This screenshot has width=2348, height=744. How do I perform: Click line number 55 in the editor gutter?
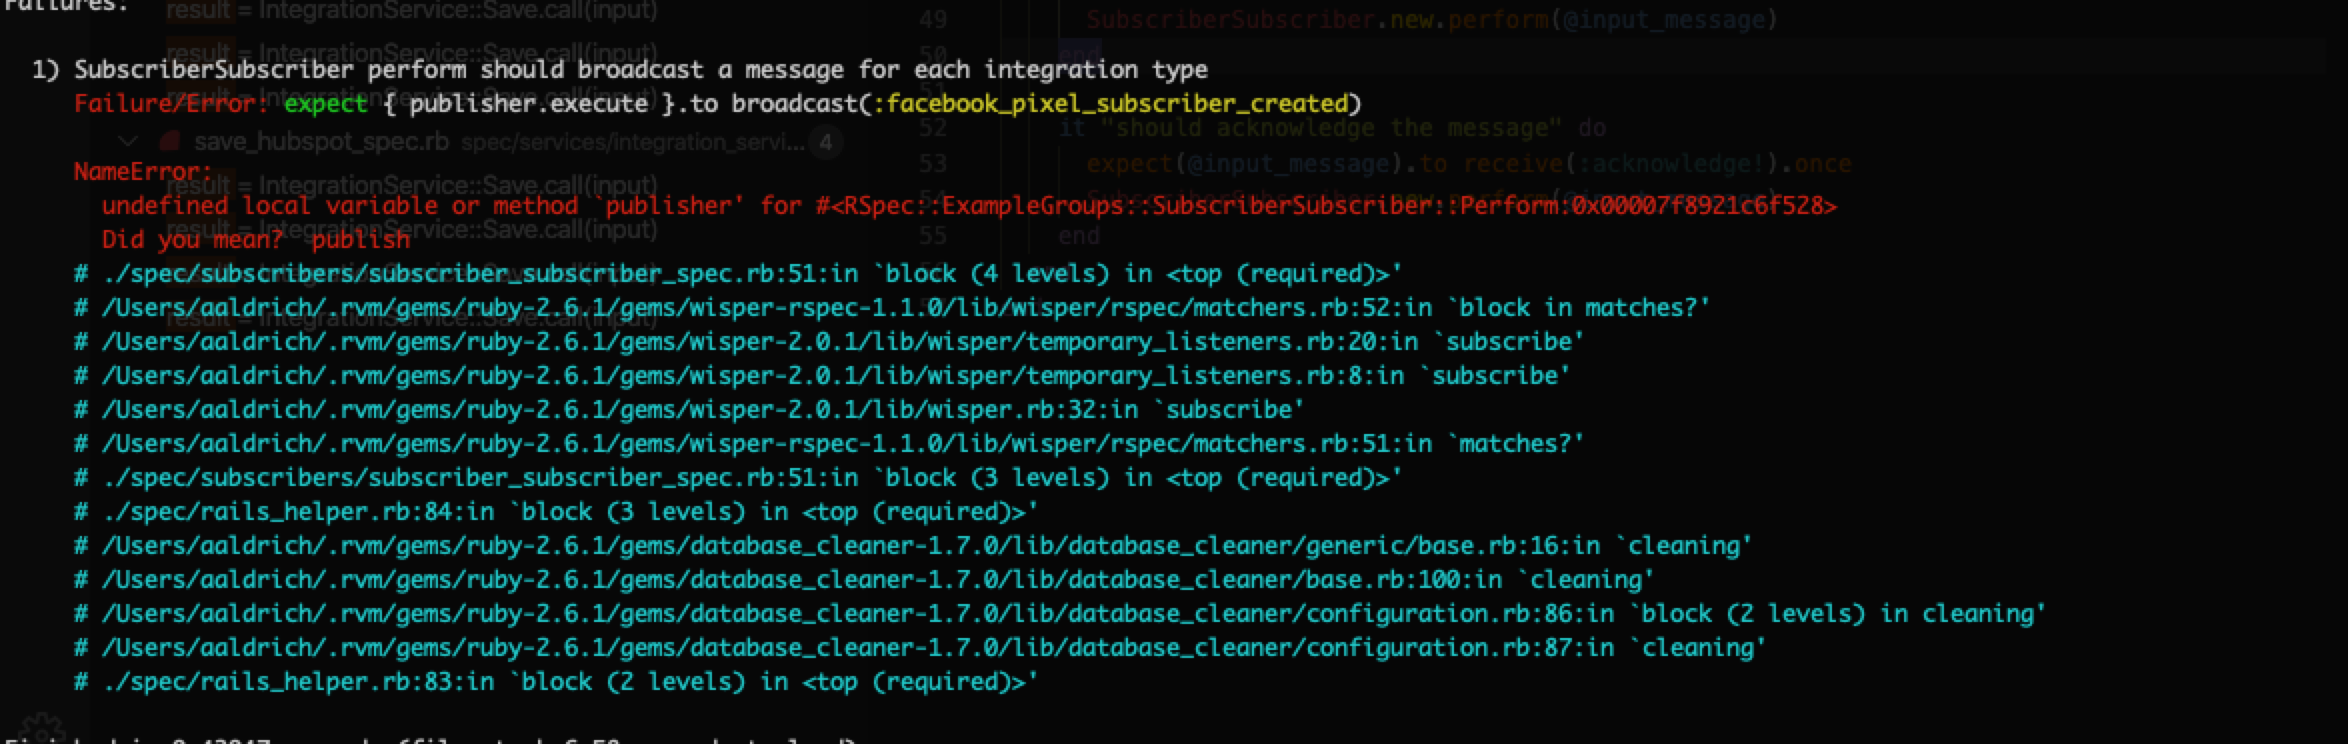932,236
